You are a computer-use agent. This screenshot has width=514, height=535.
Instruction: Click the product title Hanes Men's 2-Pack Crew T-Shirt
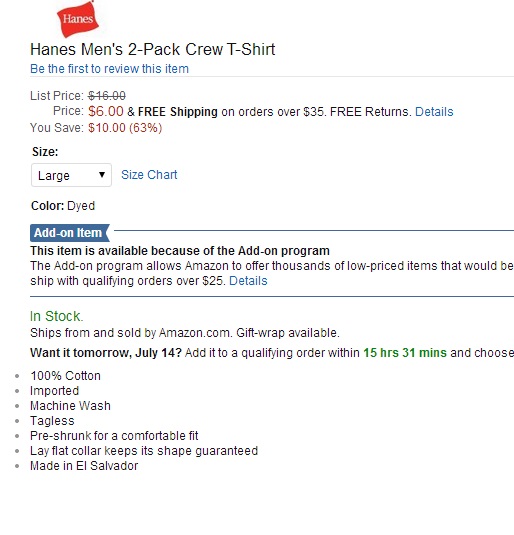point(153,49)
